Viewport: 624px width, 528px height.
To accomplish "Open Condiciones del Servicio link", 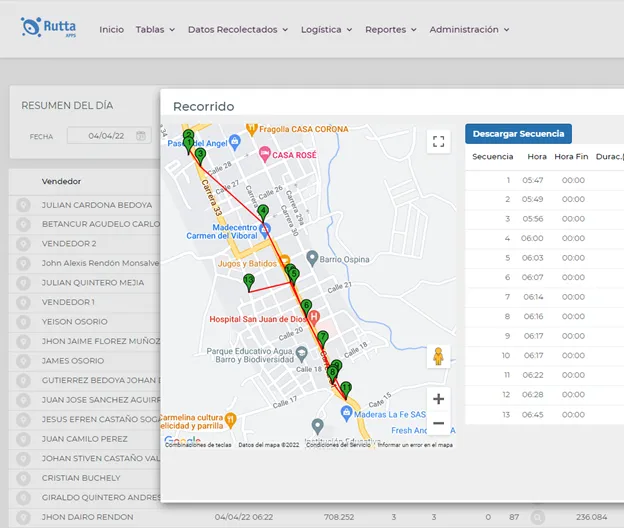I will (x=338, y=445).
